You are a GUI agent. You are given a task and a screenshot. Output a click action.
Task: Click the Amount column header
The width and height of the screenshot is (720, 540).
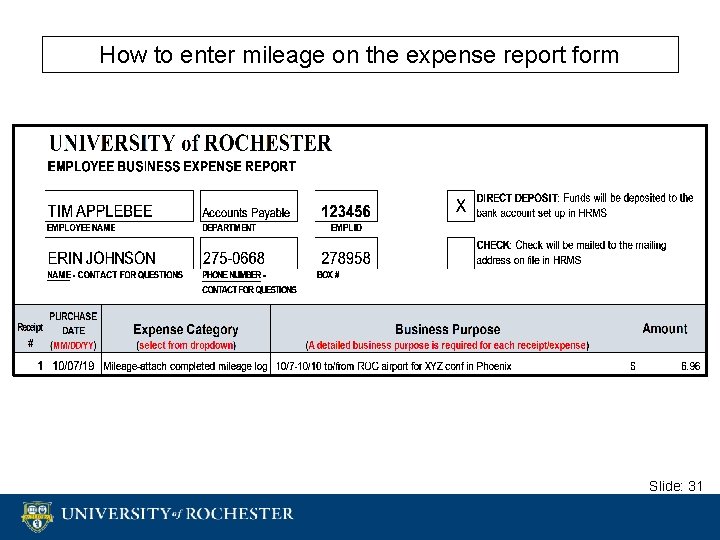[665, 329]
